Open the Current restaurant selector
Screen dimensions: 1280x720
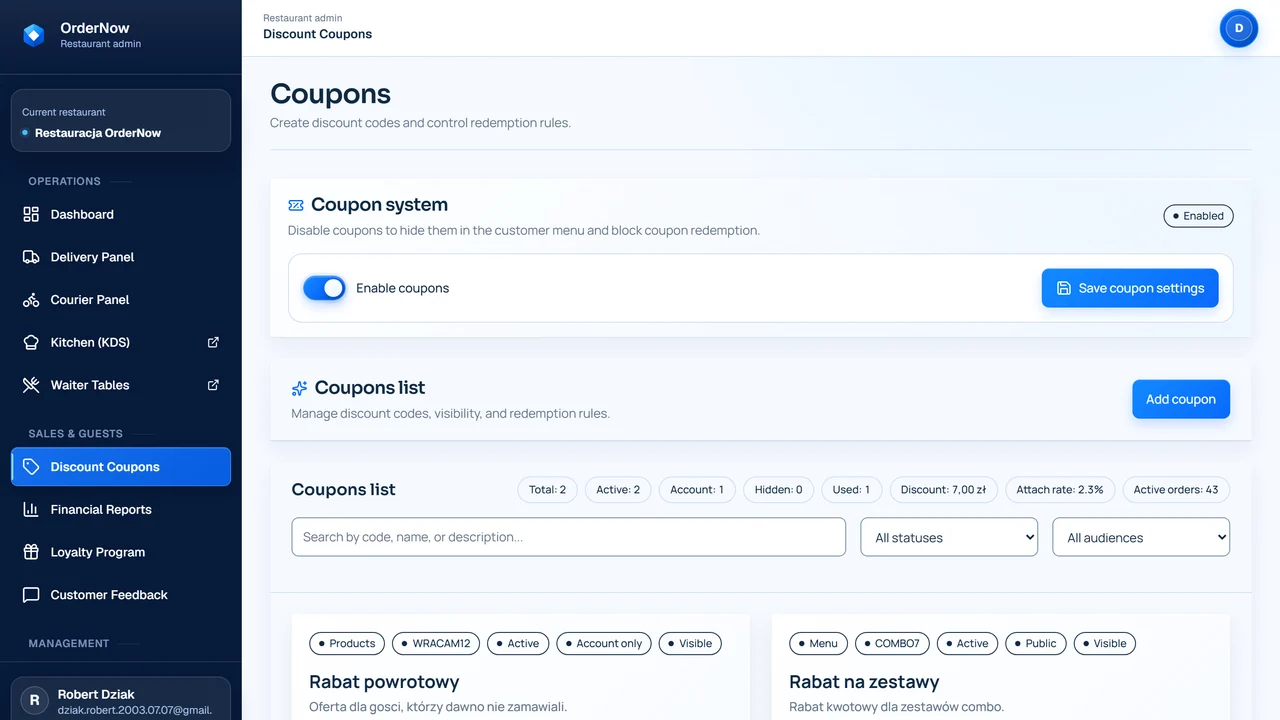[121, 121]
